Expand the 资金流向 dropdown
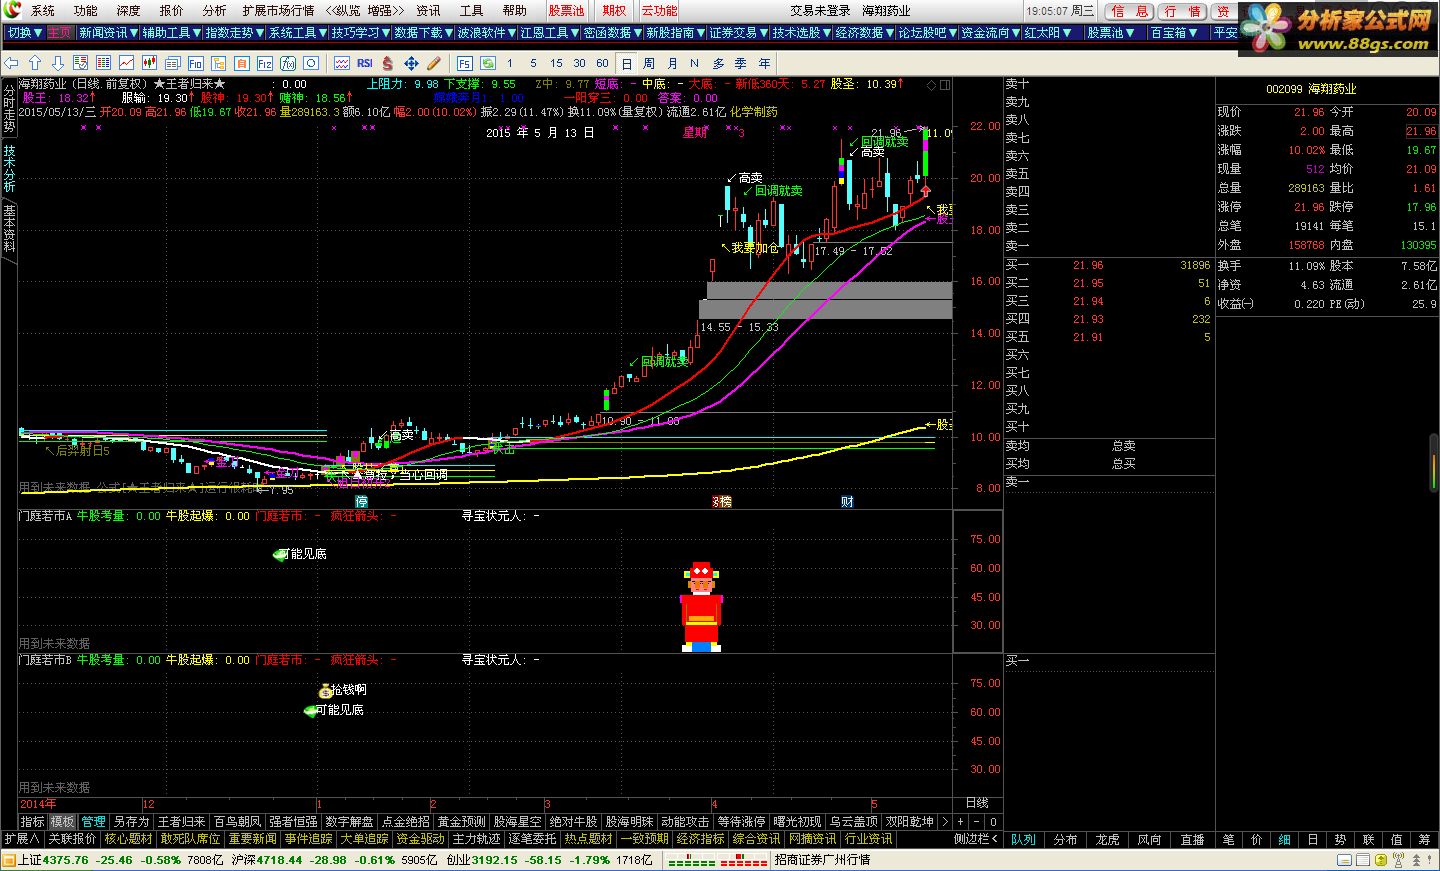Screen dimensions: 1440x871 pyautogui.click(x=989, y=33)
